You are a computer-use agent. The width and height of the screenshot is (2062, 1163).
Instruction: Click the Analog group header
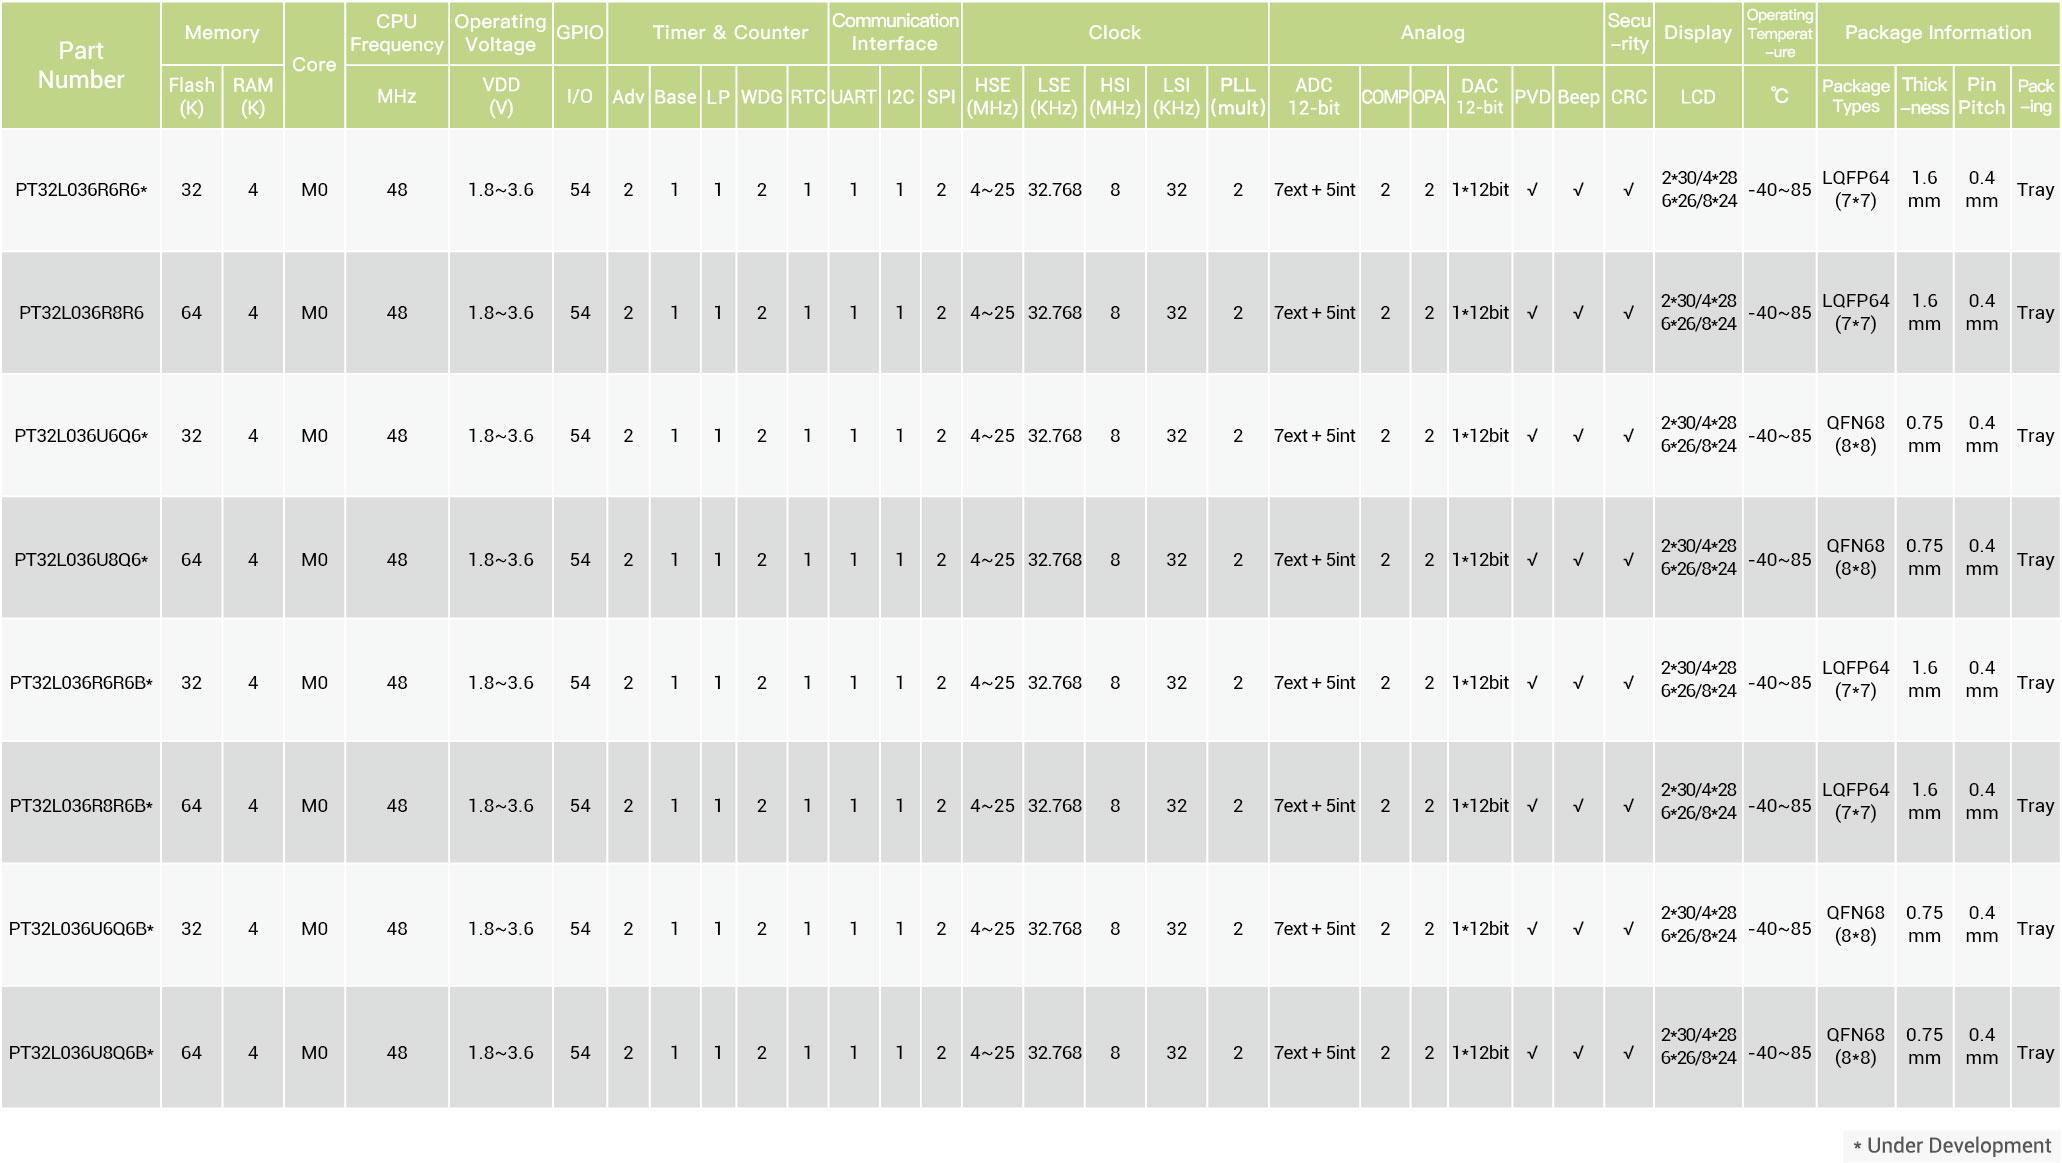[1432, 33]
